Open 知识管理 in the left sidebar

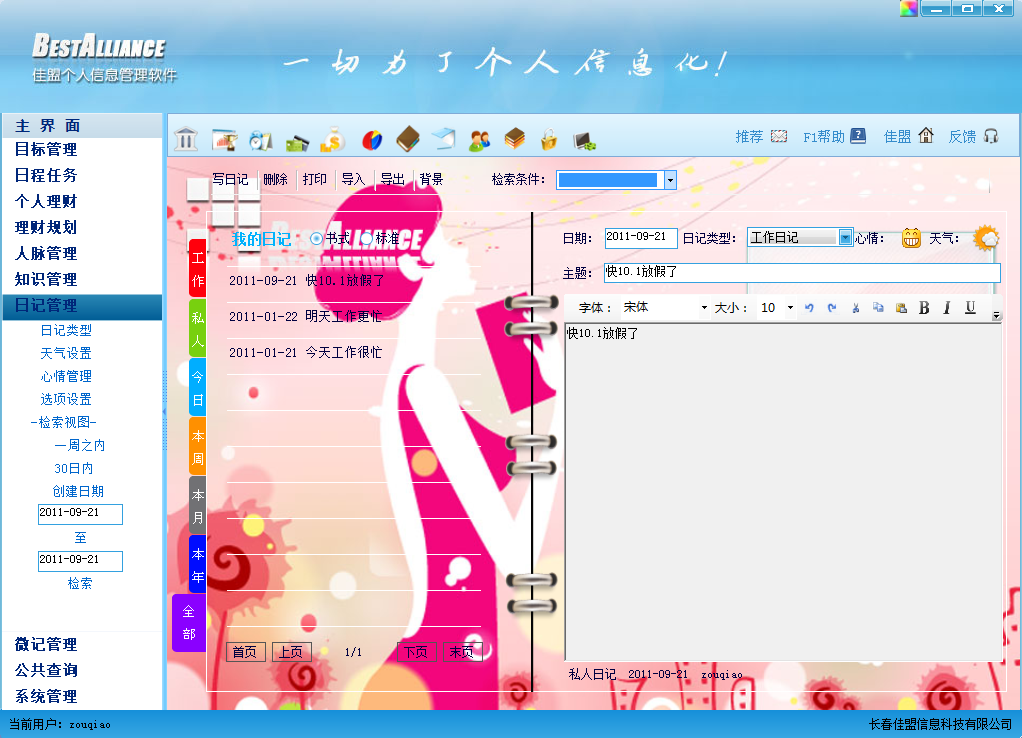46,280
